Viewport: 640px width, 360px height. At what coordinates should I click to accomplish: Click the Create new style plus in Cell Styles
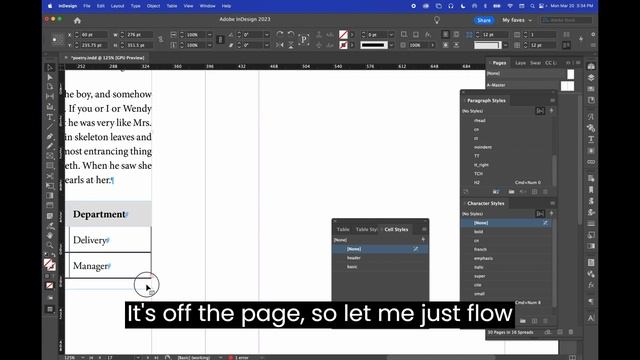pos(423,240)
